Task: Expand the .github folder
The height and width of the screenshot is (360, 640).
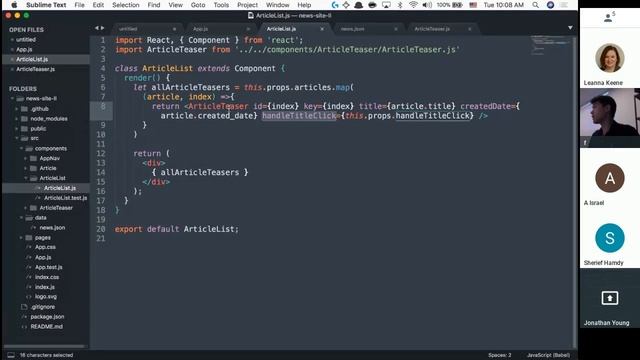Action: point(17,109)
